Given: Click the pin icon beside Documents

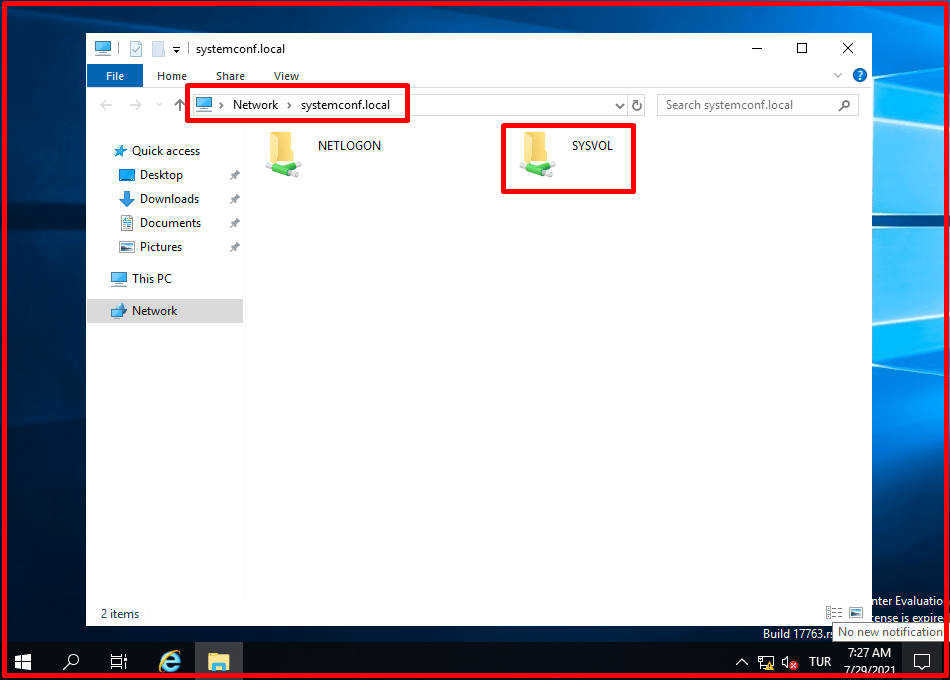Looking at the screenshot, I should tap(234, 223).
